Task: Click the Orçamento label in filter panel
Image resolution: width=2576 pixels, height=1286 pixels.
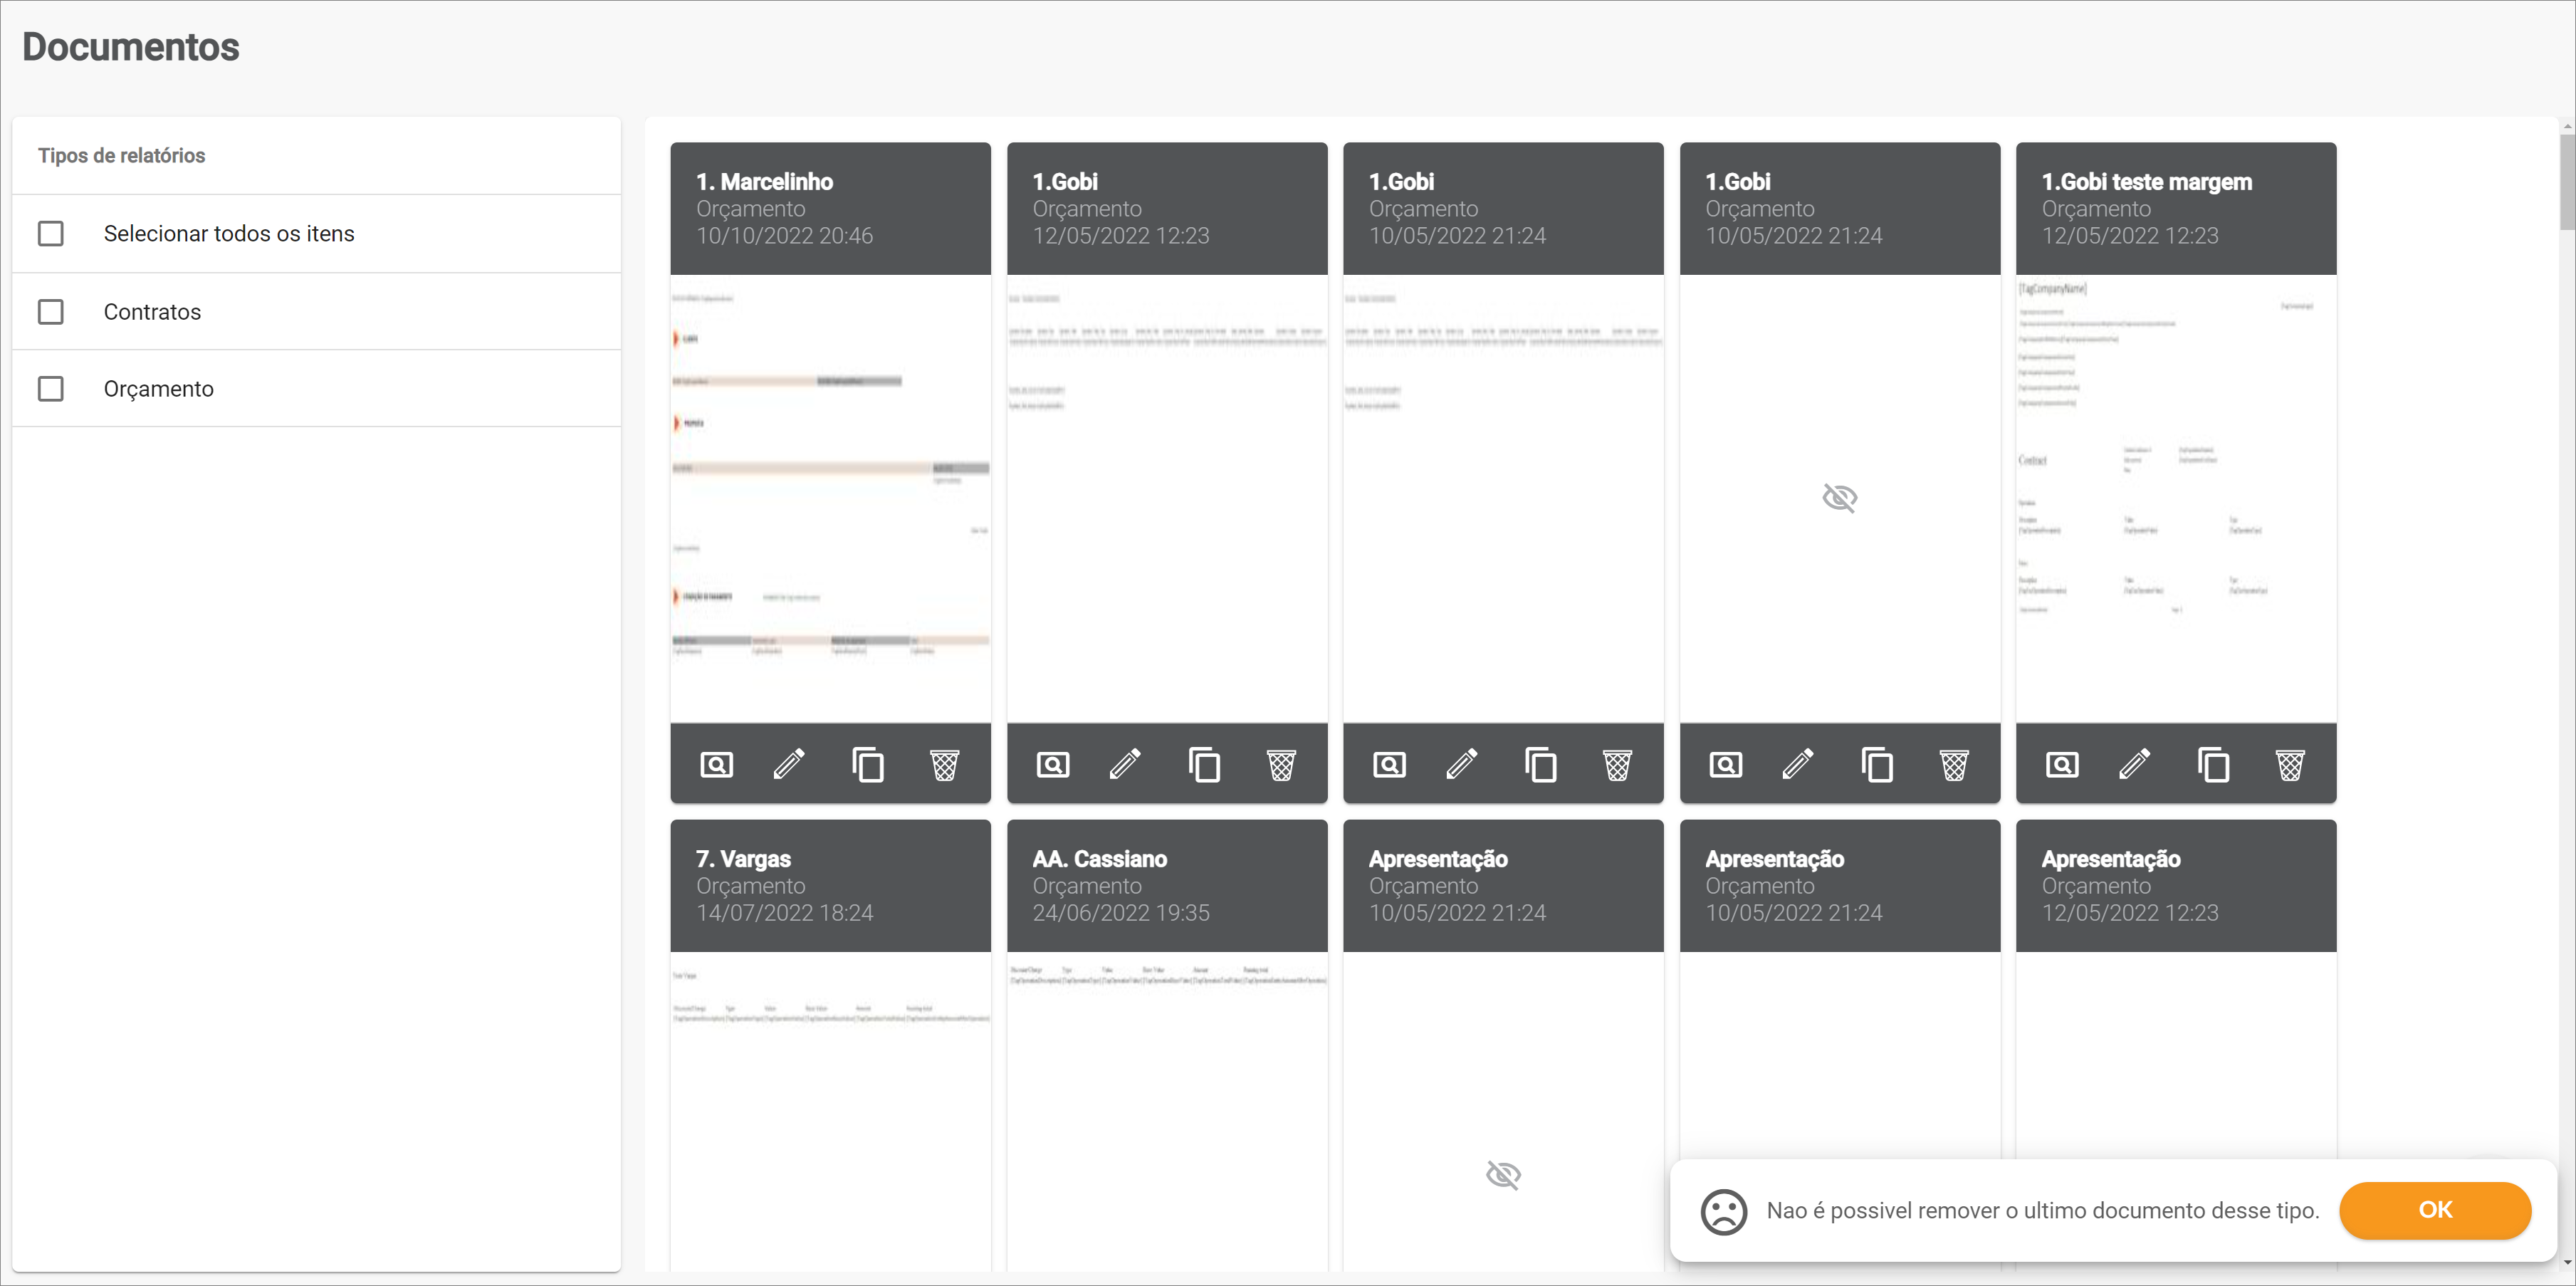Action: pos(158,389)
